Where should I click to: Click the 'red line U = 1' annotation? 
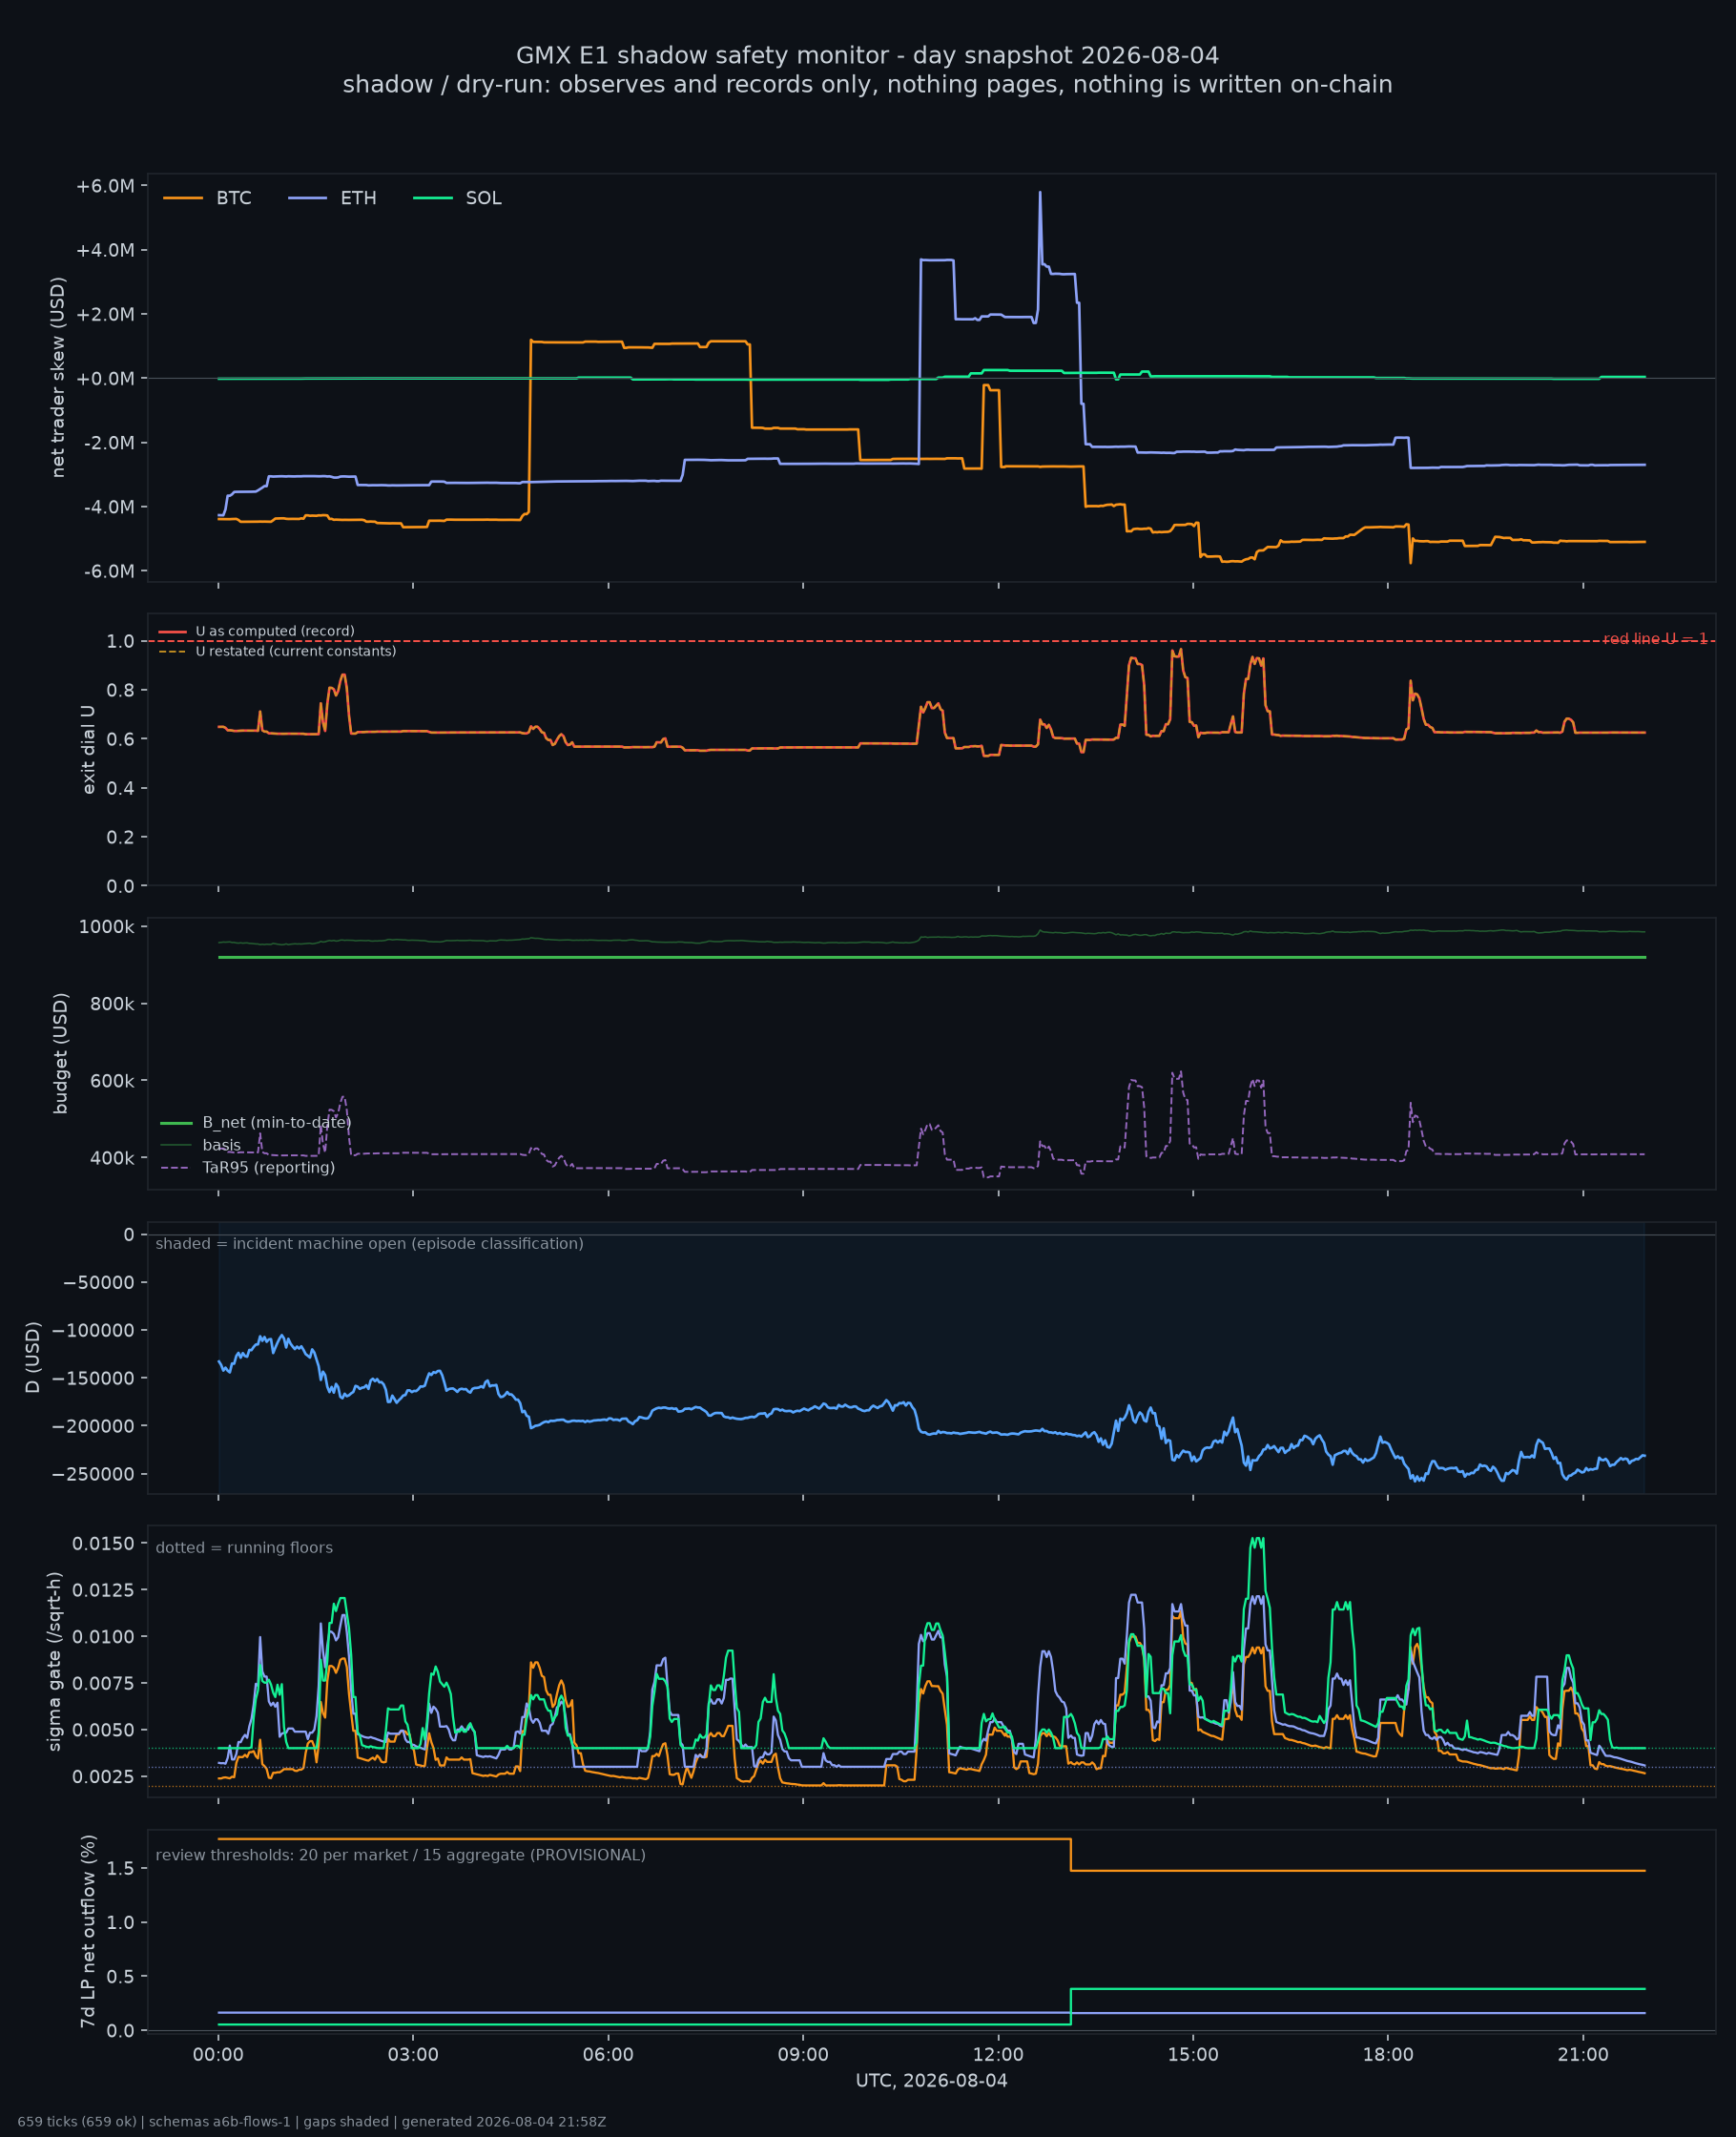[1655, 639]
